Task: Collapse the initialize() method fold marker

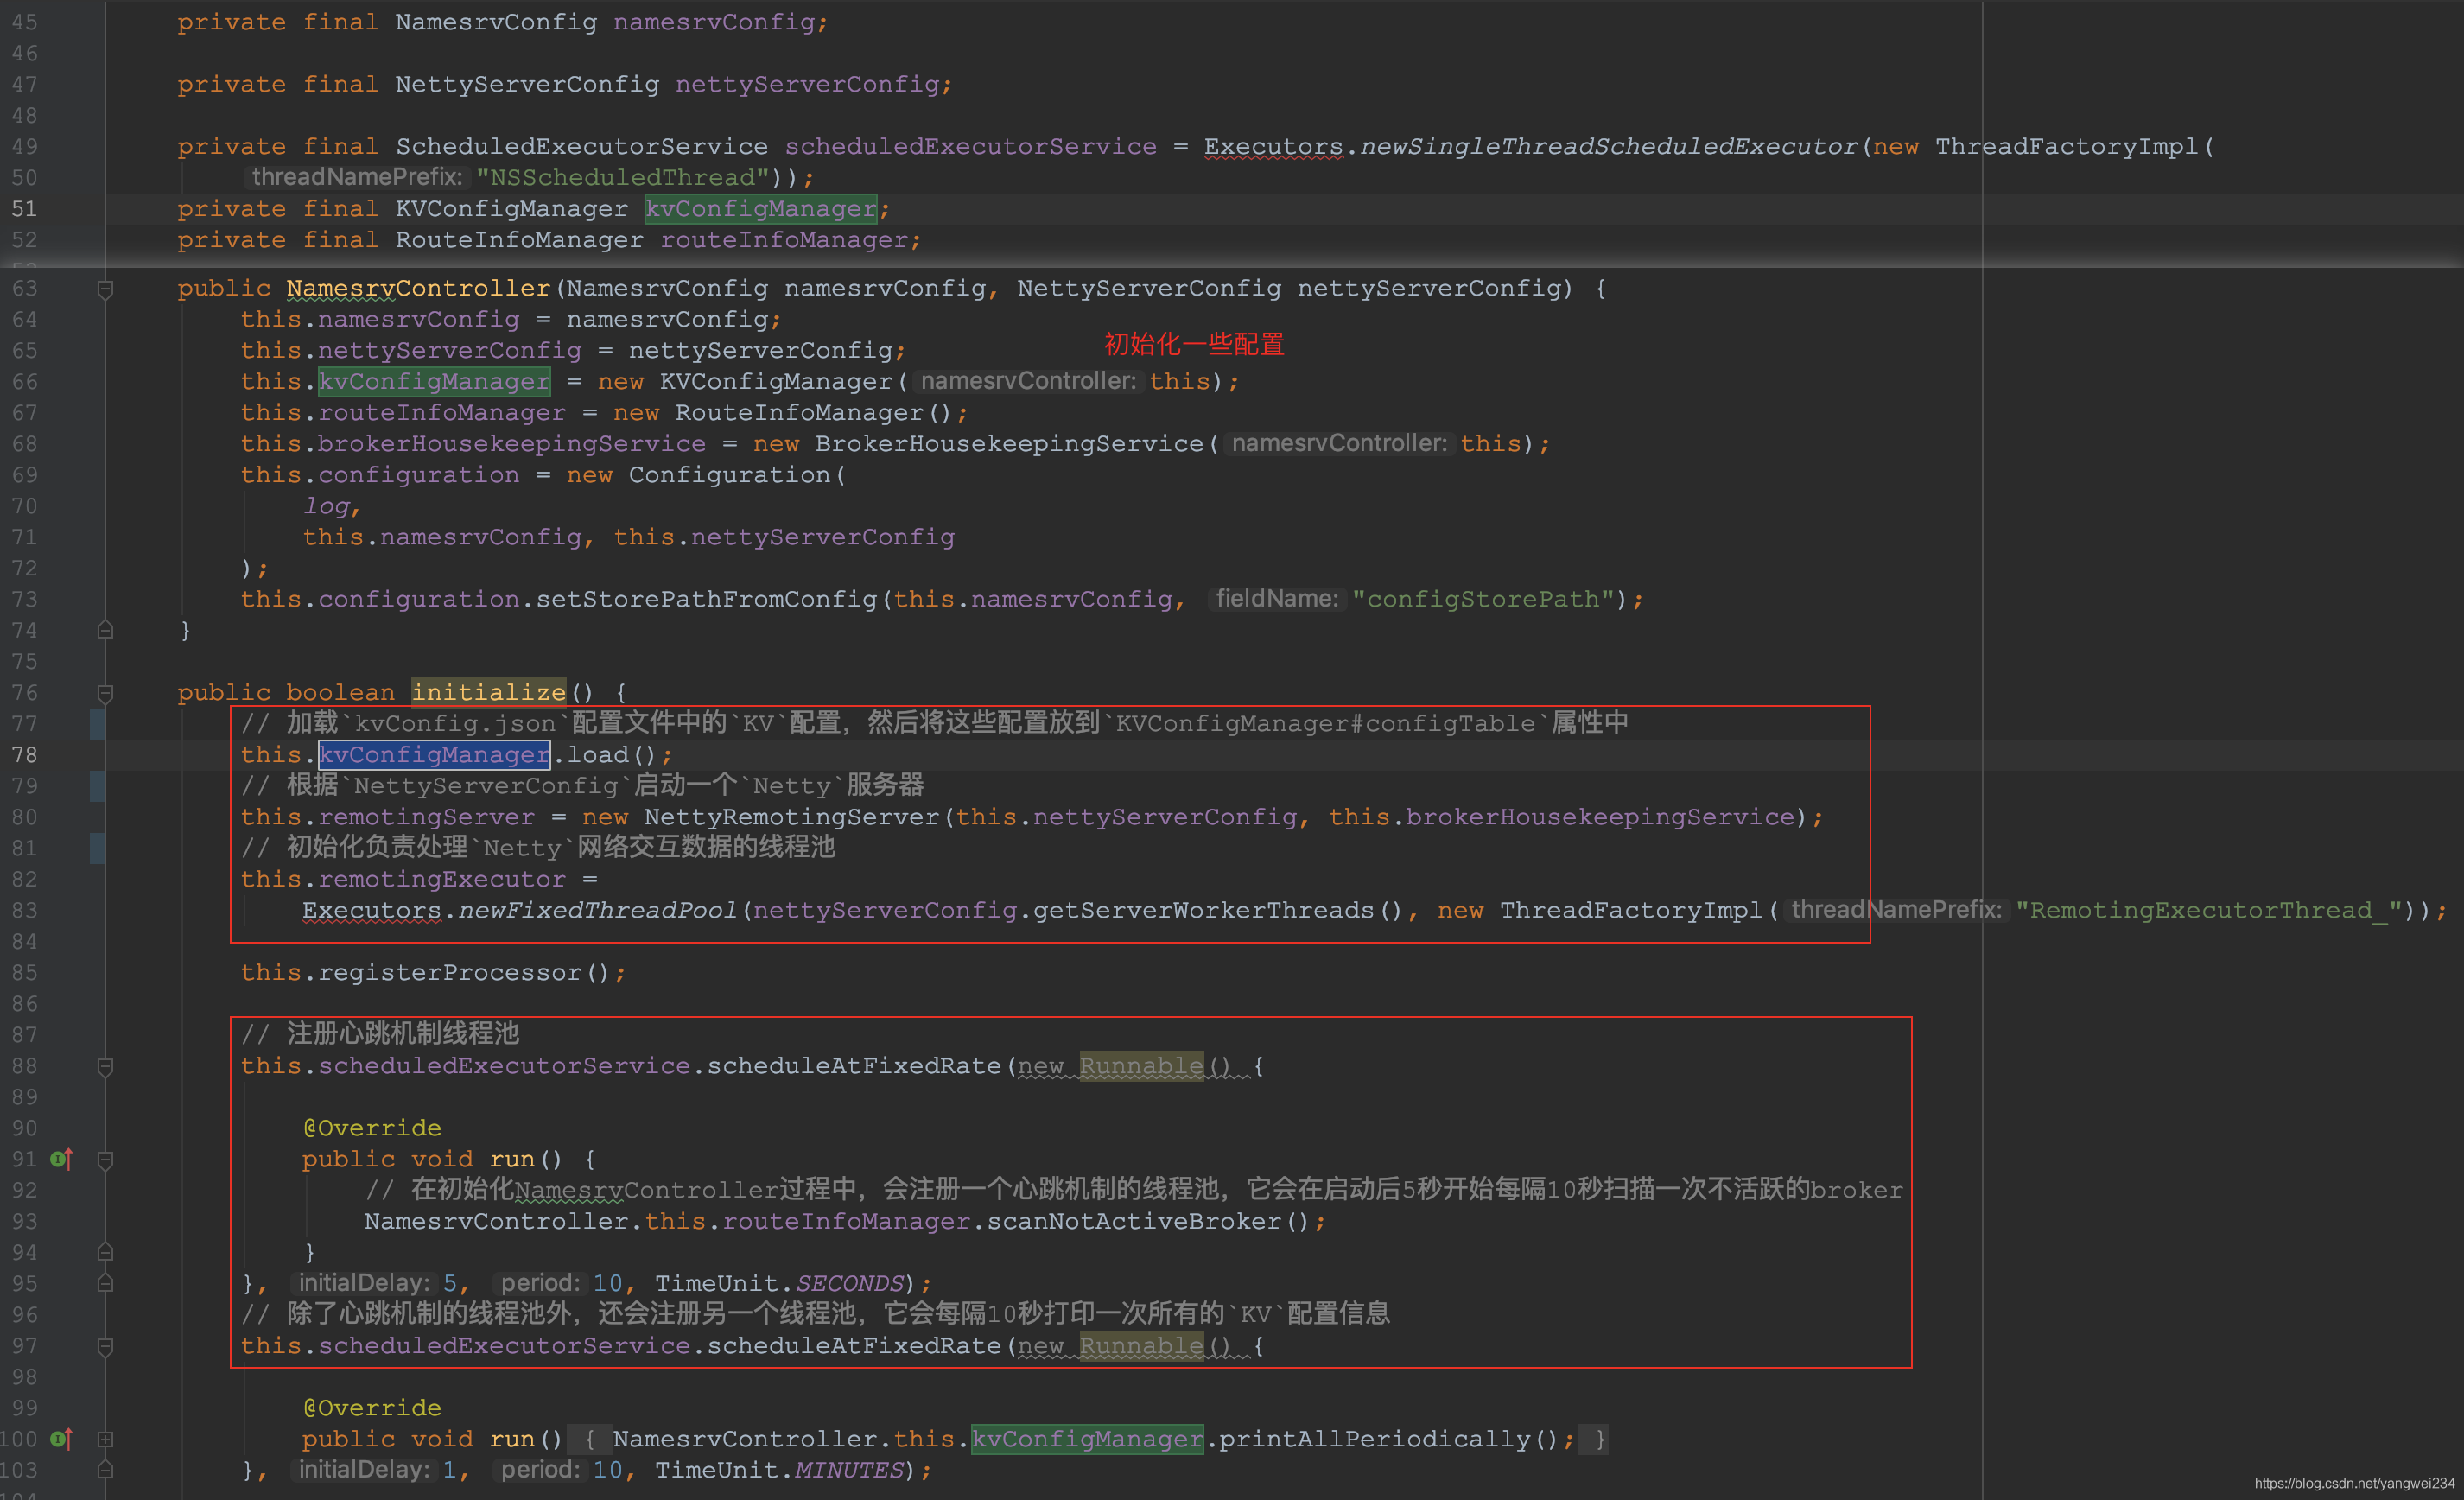Action: [x=105, y=693]
